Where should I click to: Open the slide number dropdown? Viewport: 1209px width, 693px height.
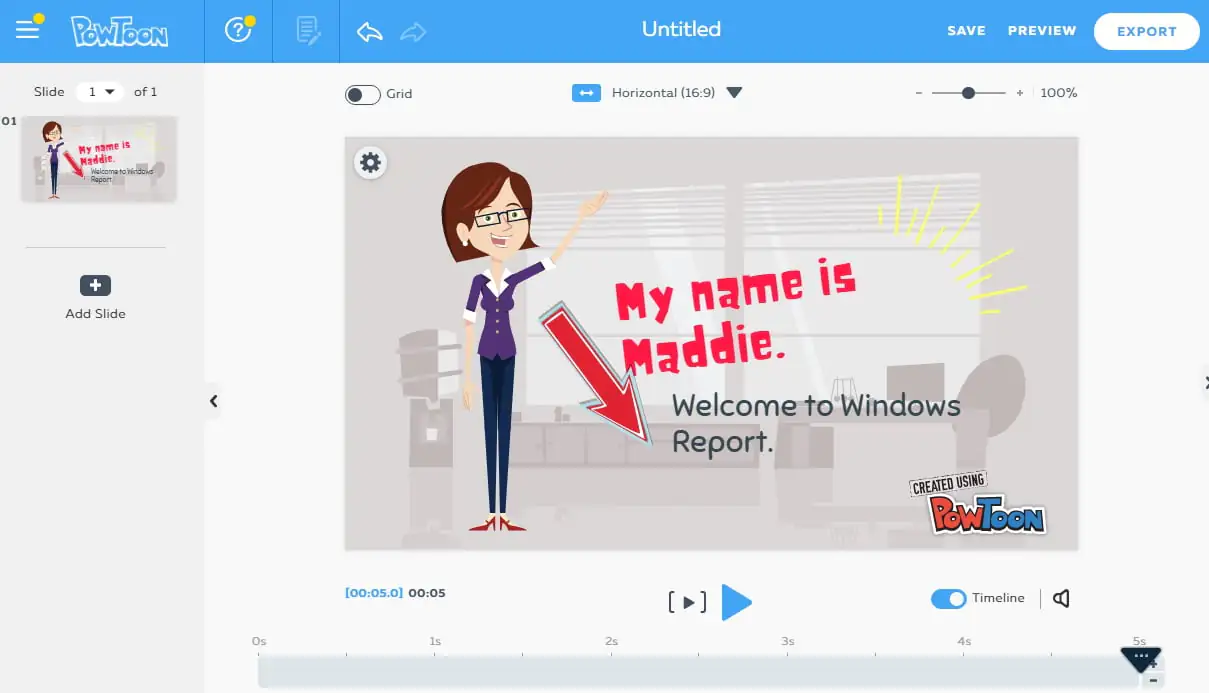pos(99,91)
